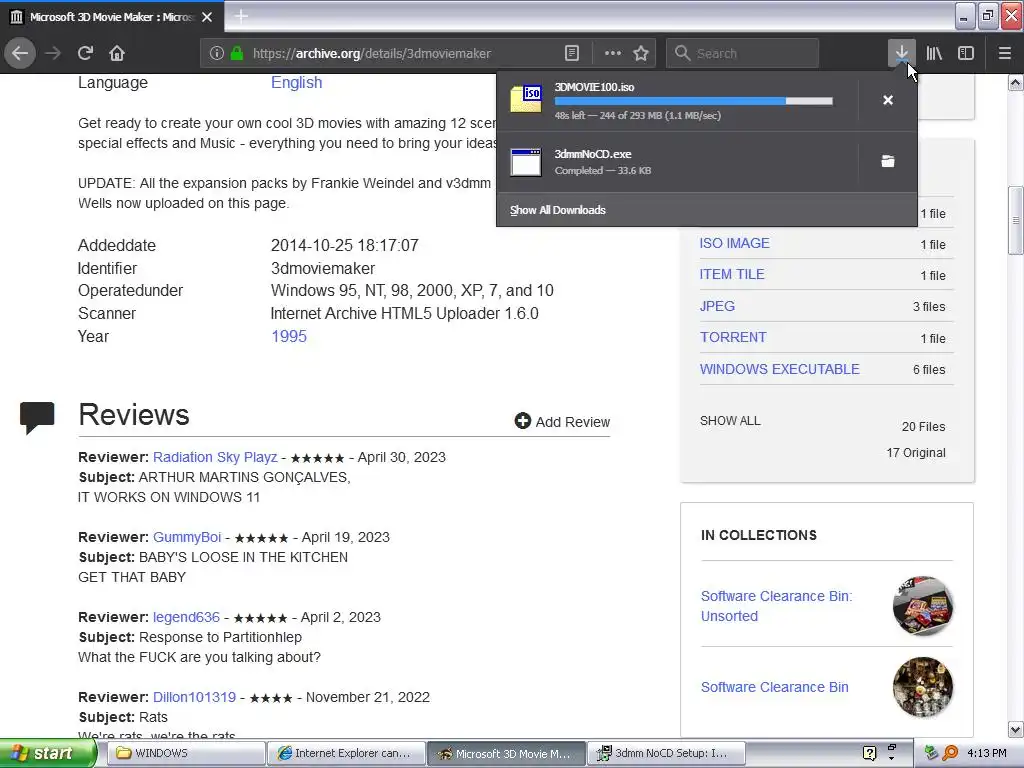This screenshot has width=1024, height=768.
Task: Select ITEM TILE download option
Action: (x=732, y=274)
